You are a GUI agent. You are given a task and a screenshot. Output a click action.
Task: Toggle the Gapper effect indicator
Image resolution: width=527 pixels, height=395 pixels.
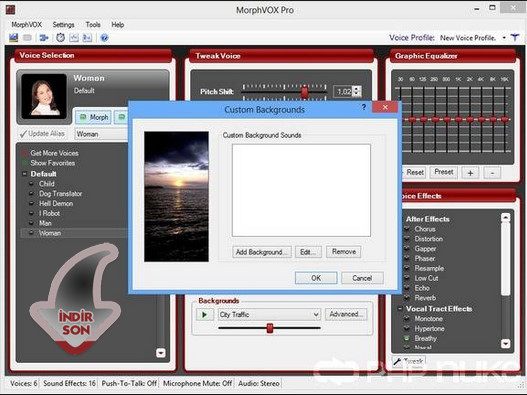point(407,249)
